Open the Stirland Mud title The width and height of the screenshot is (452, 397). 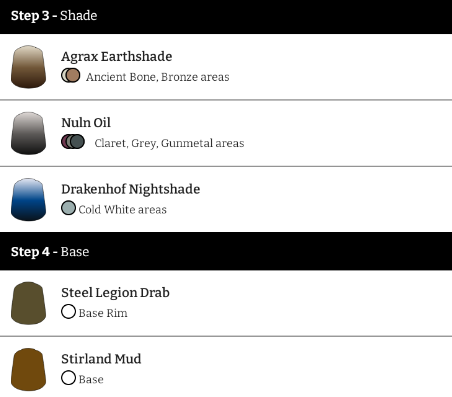(x=101, y=359)
